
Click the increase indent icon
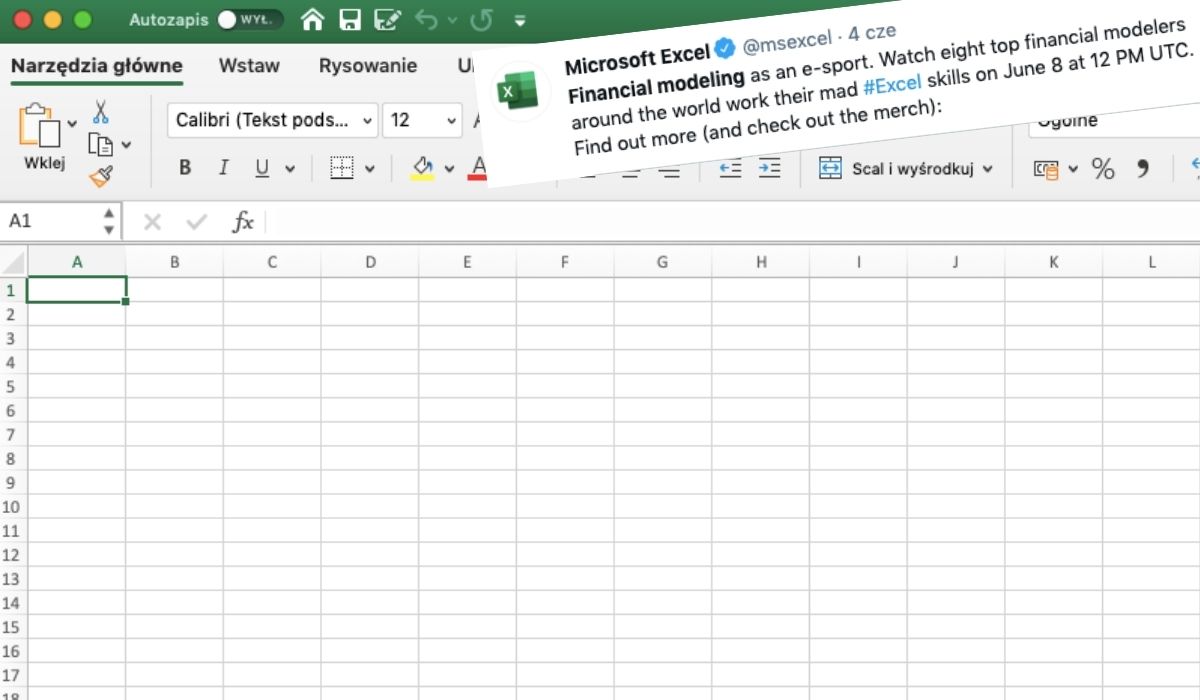(768, 168)
